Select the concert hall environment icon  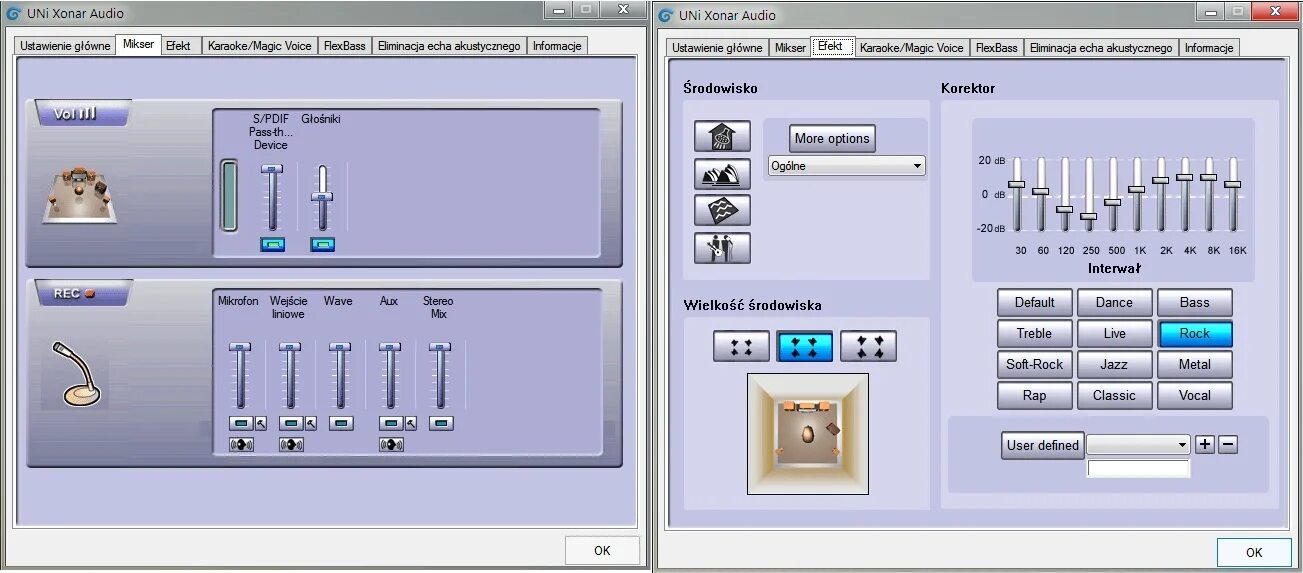[x=722, y=174]
